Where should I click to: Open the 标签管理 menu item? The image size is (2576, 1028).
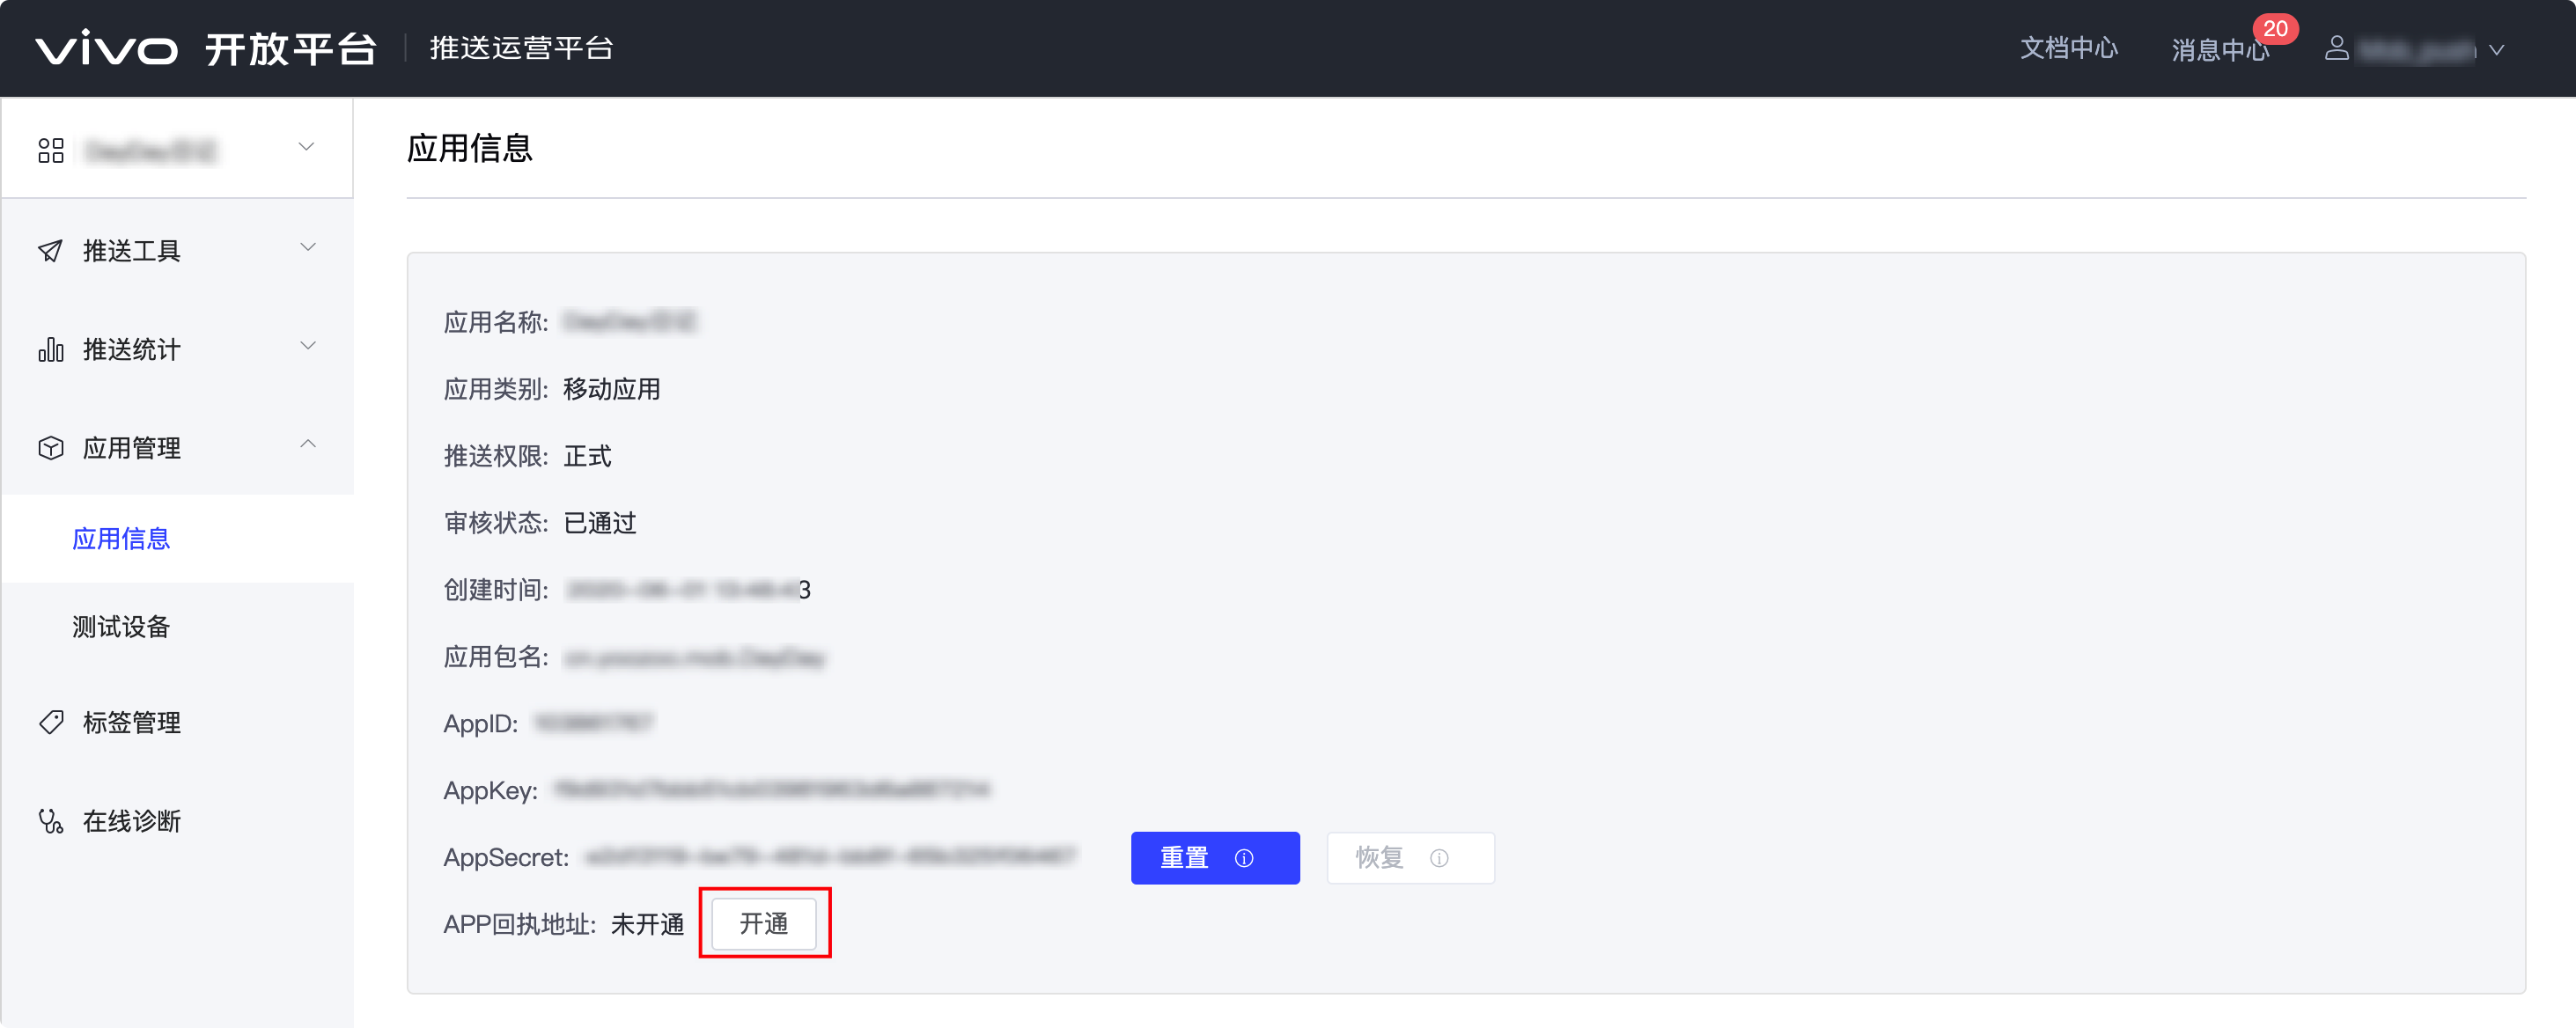[178, 722]
